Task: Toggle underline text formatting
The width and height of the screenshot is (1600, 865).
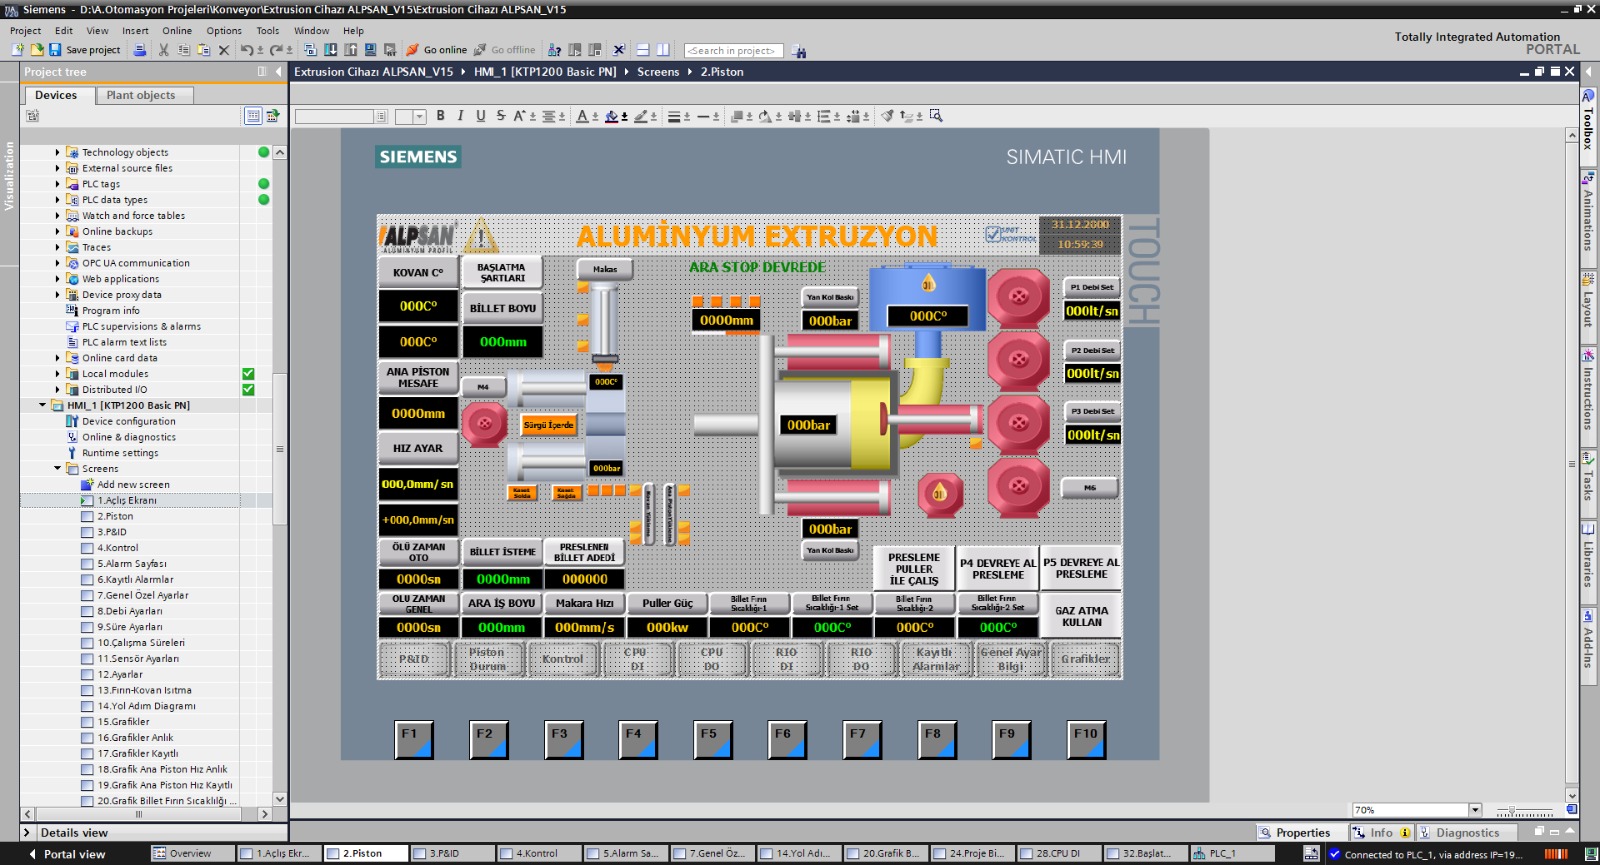Action: [480, 116]
